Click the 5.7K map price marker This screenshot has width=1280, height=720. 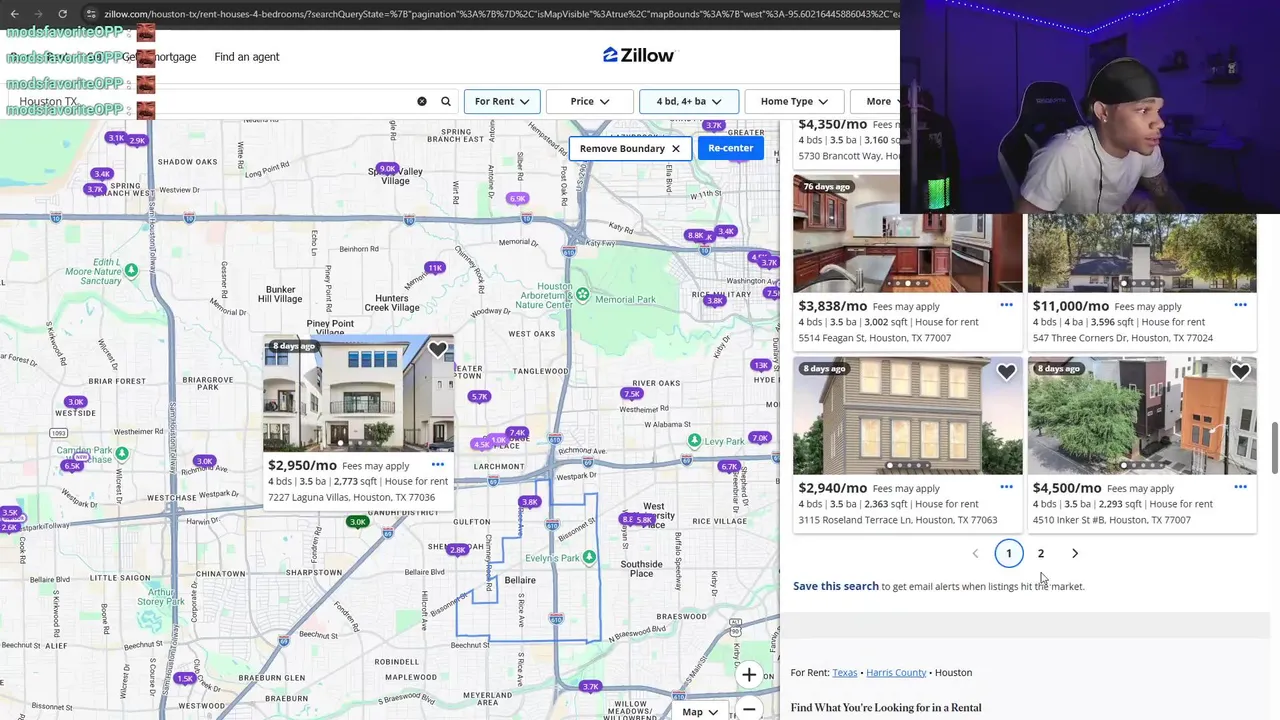click(479, 396)
